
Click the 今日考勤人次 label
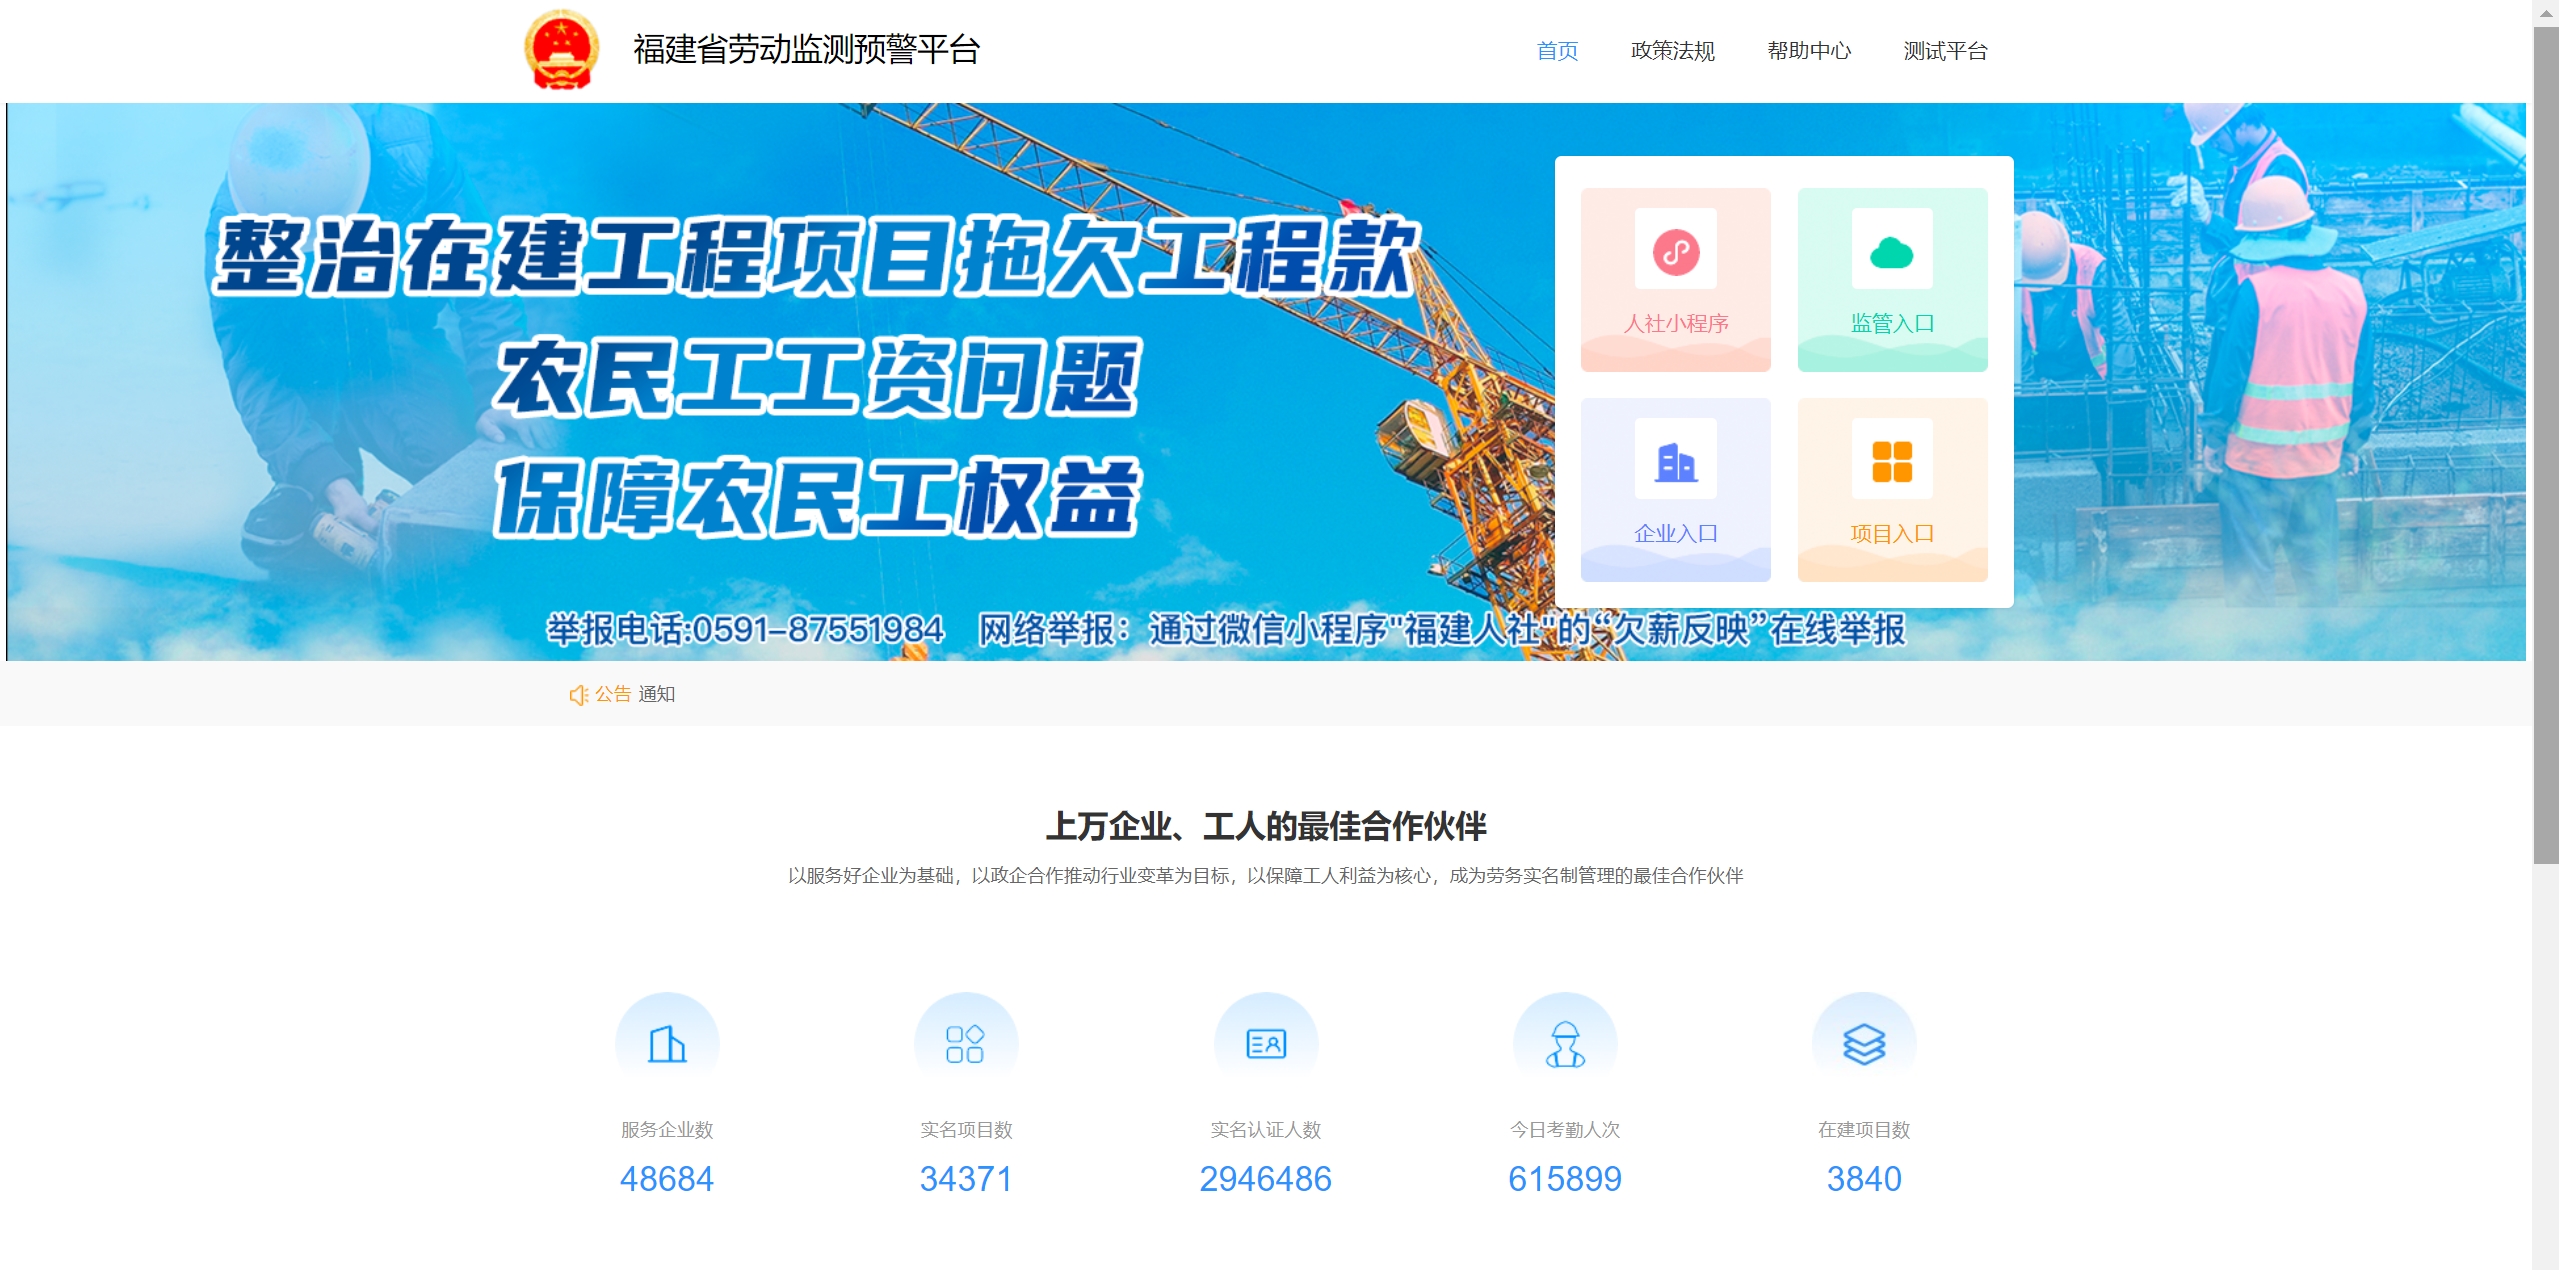pos(1565,1129)
